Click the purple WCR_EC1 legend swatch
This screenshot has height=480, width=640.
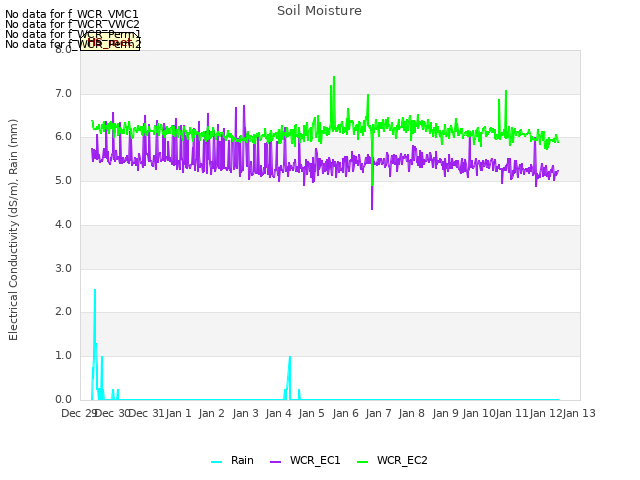click(276, 462)
